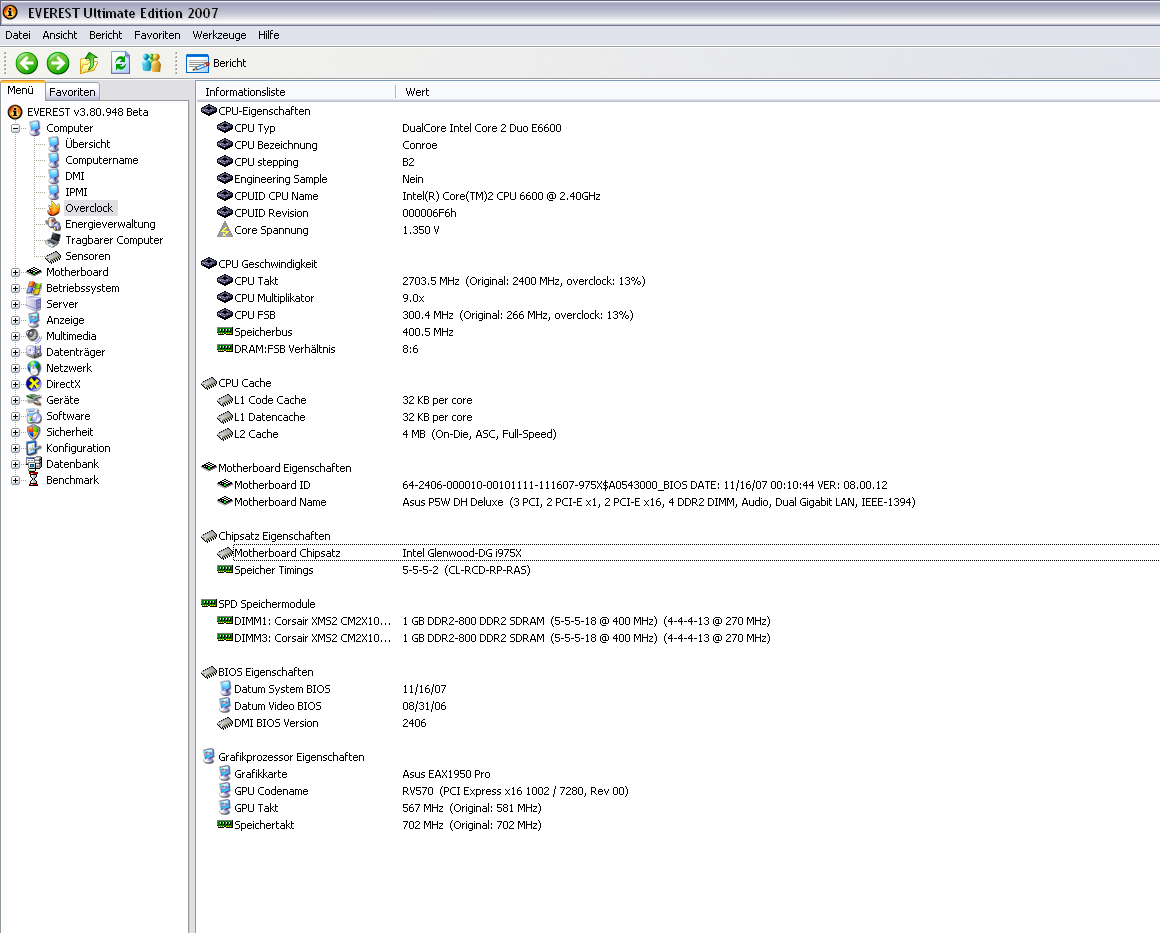Expand the Netzwerk tree node

(15, 368)
